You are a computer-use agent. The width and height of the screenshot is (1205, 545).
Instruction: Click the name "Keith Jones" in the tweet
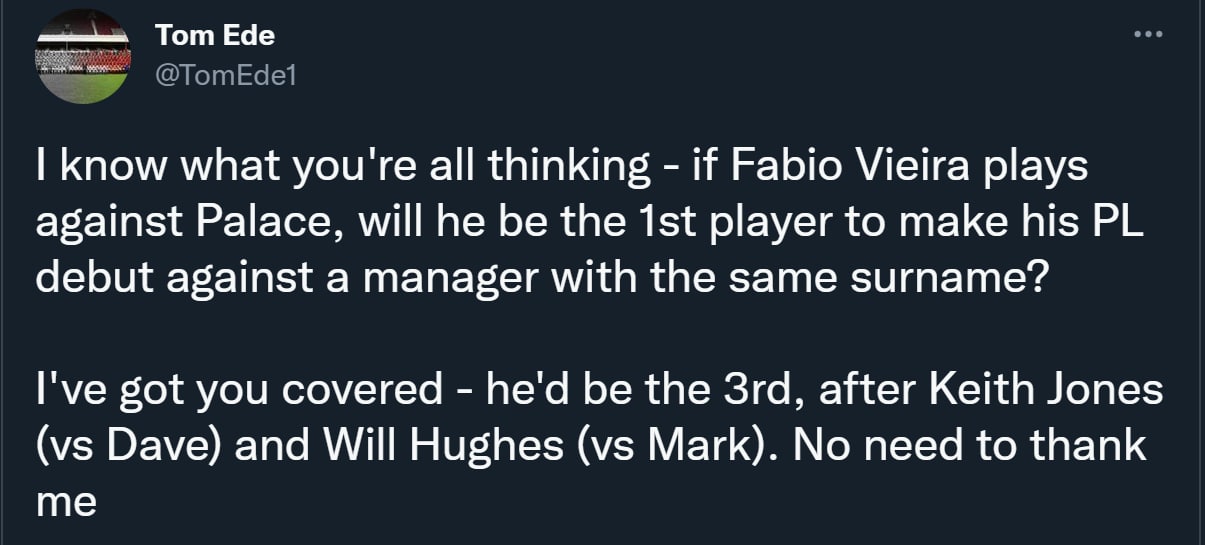[1046, 389]
